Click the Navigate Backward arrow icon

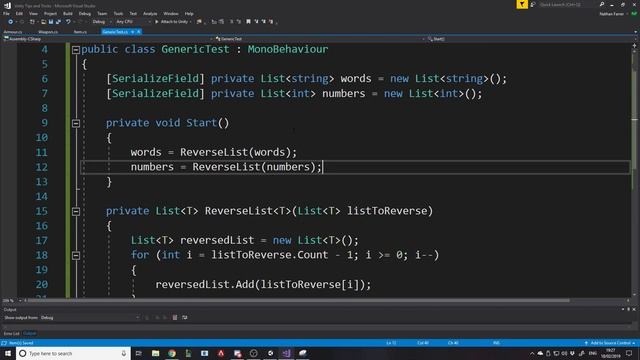[11, 22]
